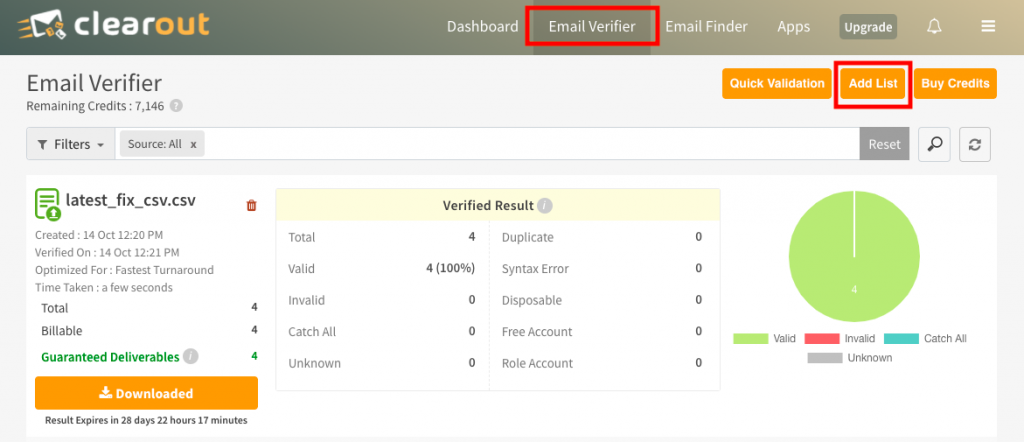
Task: Open the hamburger menu
Action: [988, 26]
